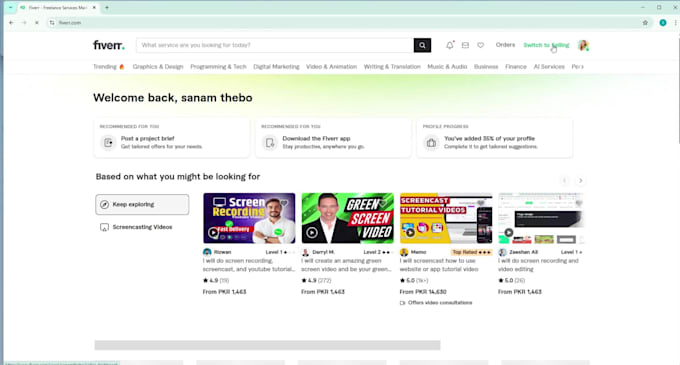Open Post a project brief card
The height and width of the screenshot is (365, 680).
tap(172, 138)
